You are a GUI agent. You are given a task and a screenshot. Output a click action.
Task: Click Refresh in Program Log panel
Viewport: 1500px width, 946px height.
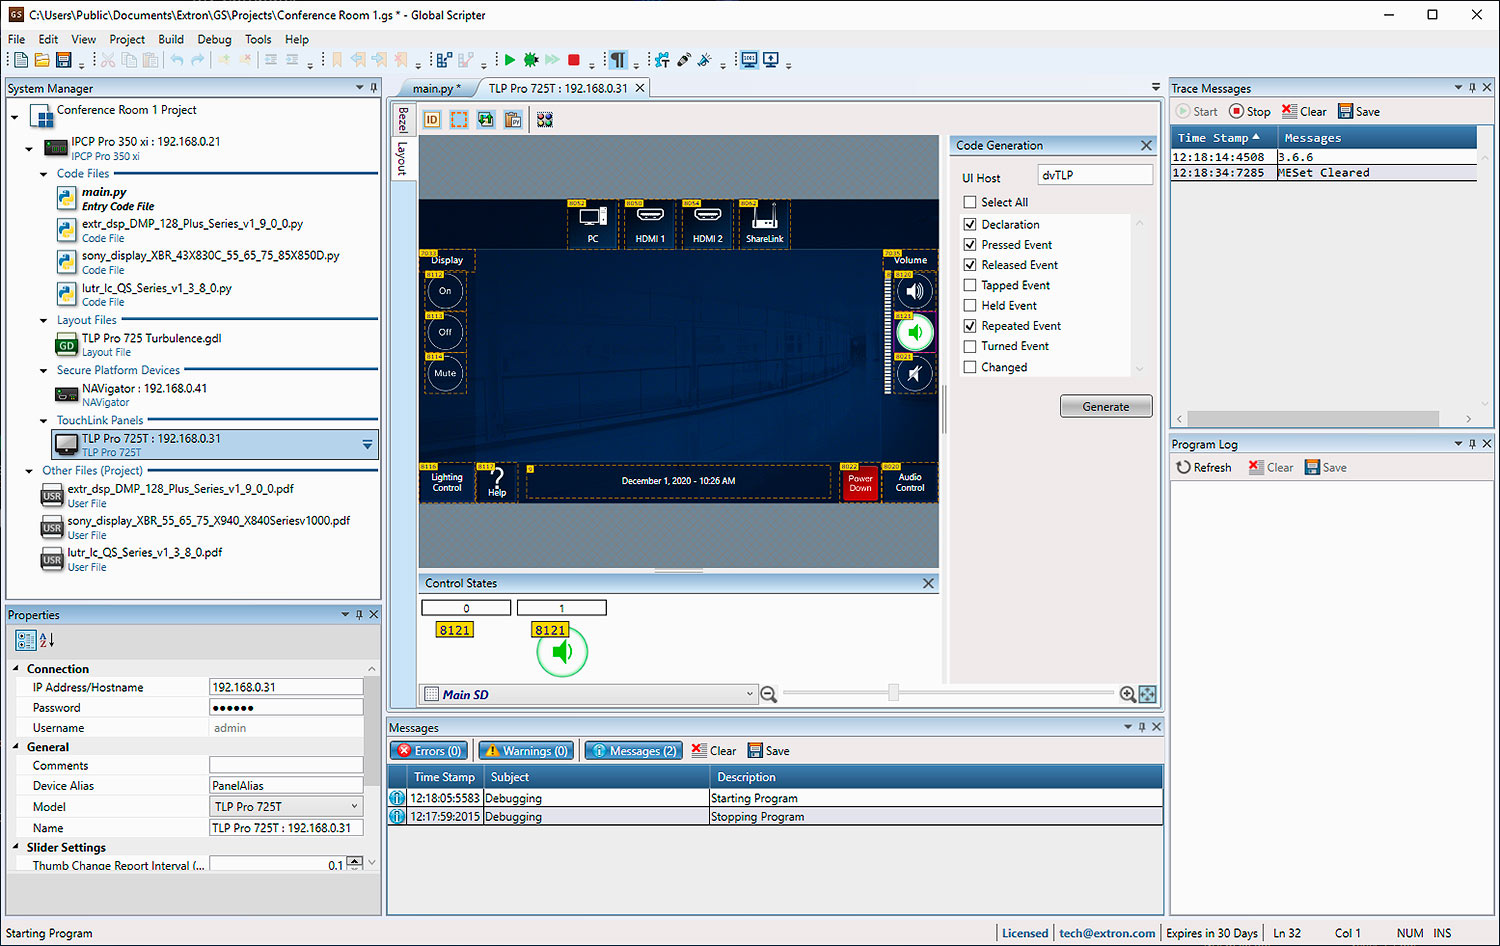1204,467
